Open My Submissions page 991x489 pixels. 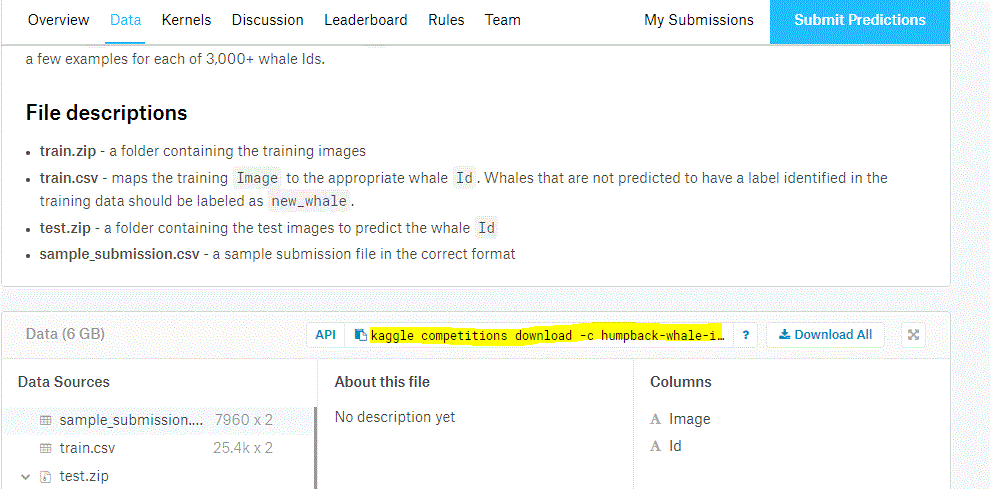(699, 20)
